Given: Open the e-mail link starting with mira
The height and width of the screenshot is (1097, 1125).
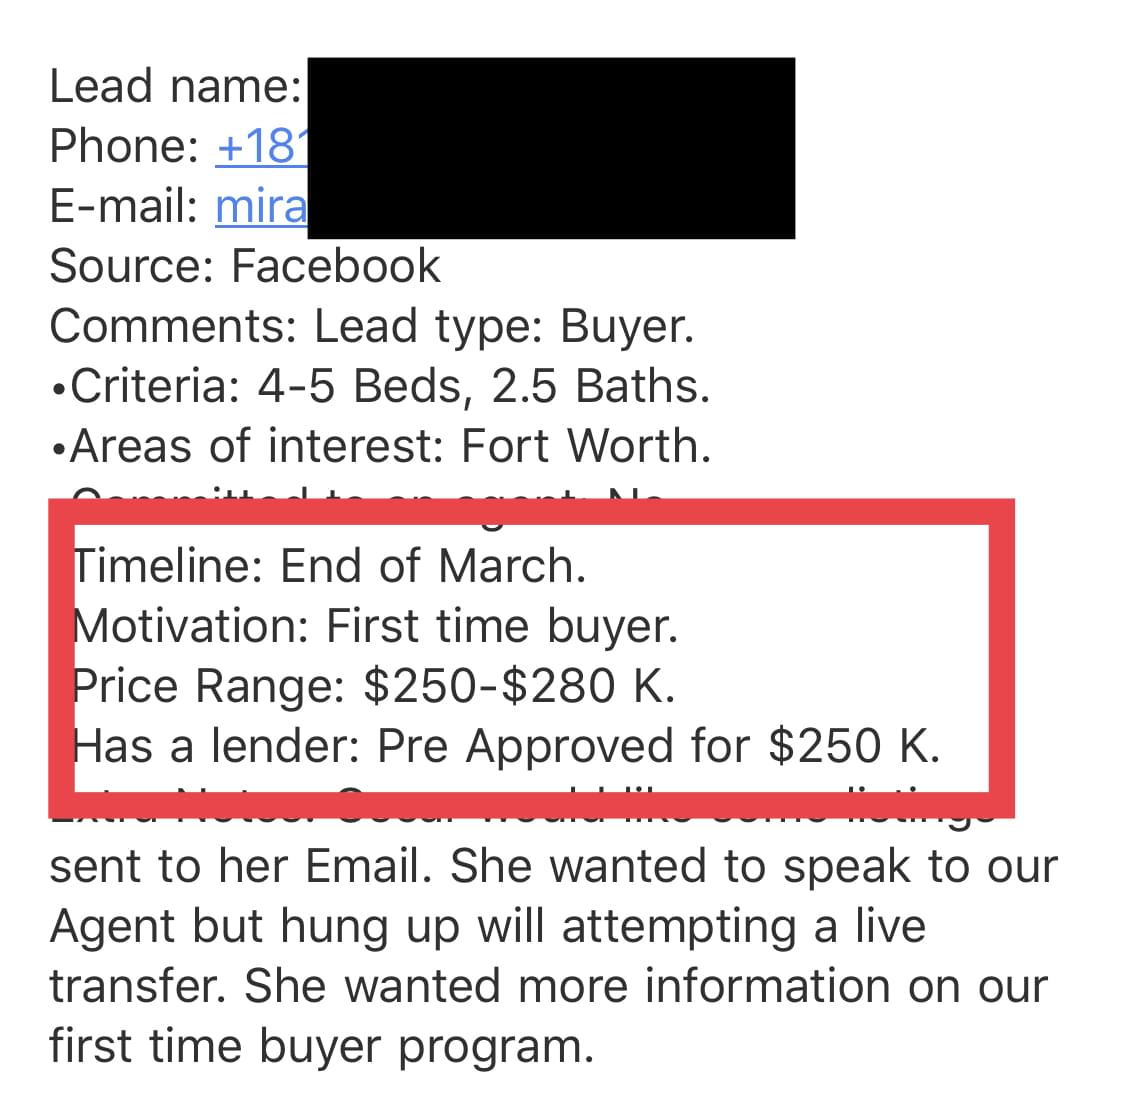Looking at the screenshot, I should click(261, 207).
